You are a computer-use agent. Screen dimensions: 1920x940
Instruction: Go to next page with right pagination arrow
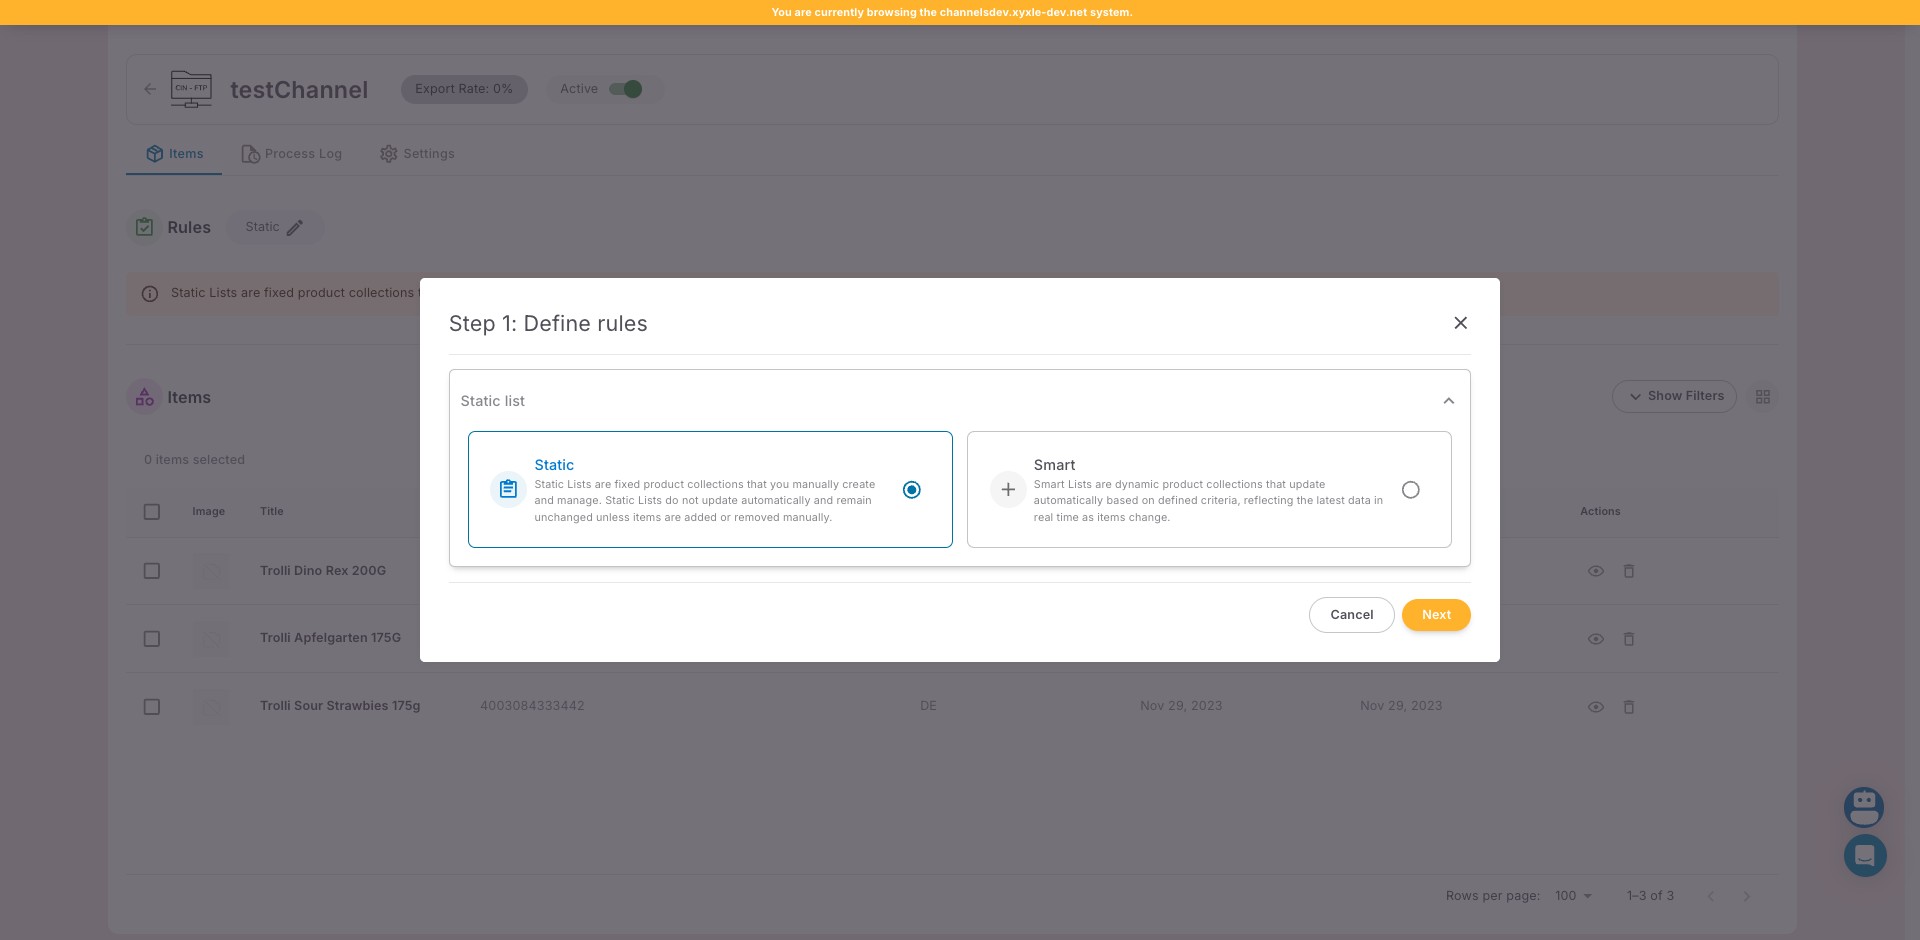(x=1747, y=896)
